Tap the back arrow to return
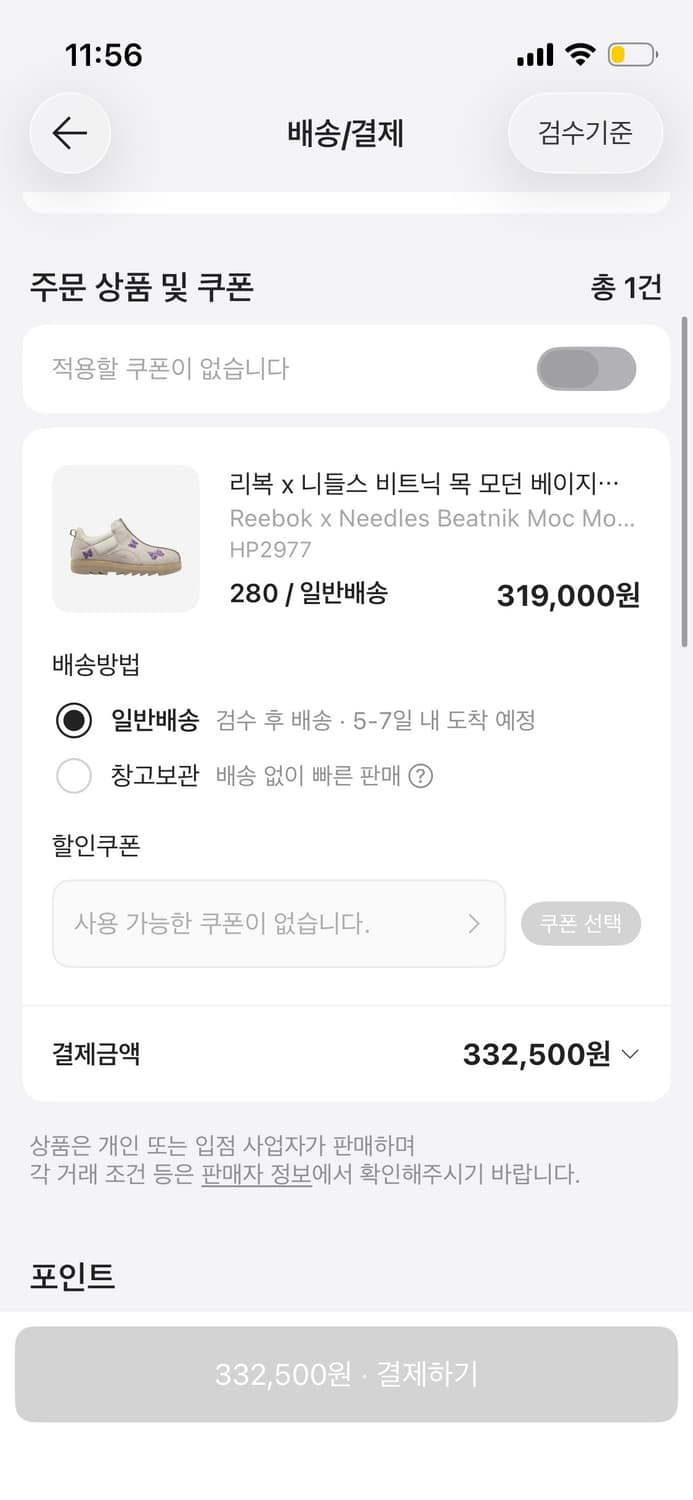 (x=69, y=133)
